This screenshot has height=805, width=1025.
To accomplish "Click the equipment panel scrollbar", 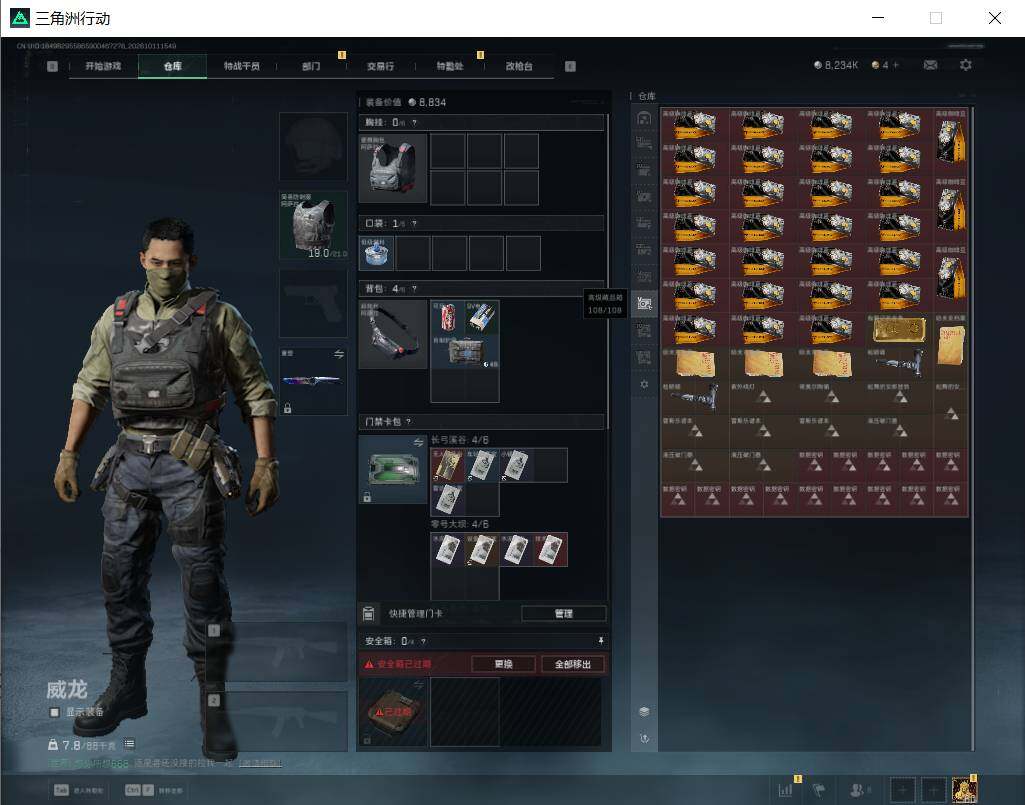I will click(x=609, y=271).
